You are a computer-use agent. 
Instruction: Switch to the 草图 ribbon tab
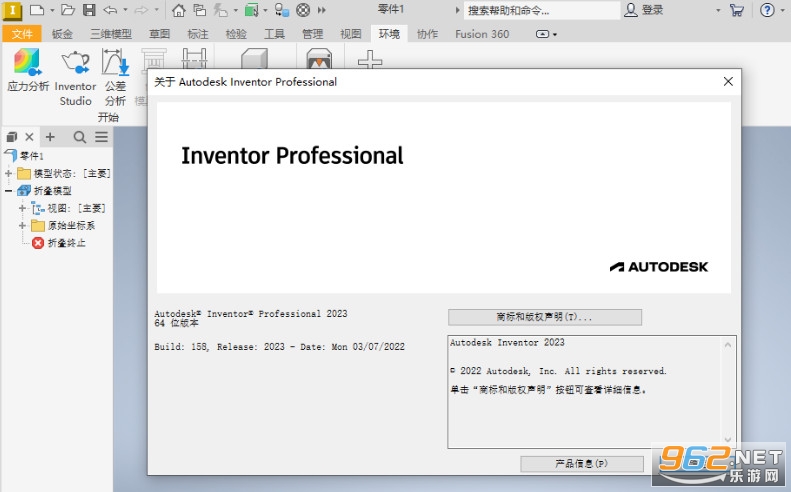click(x=159, y=34)
